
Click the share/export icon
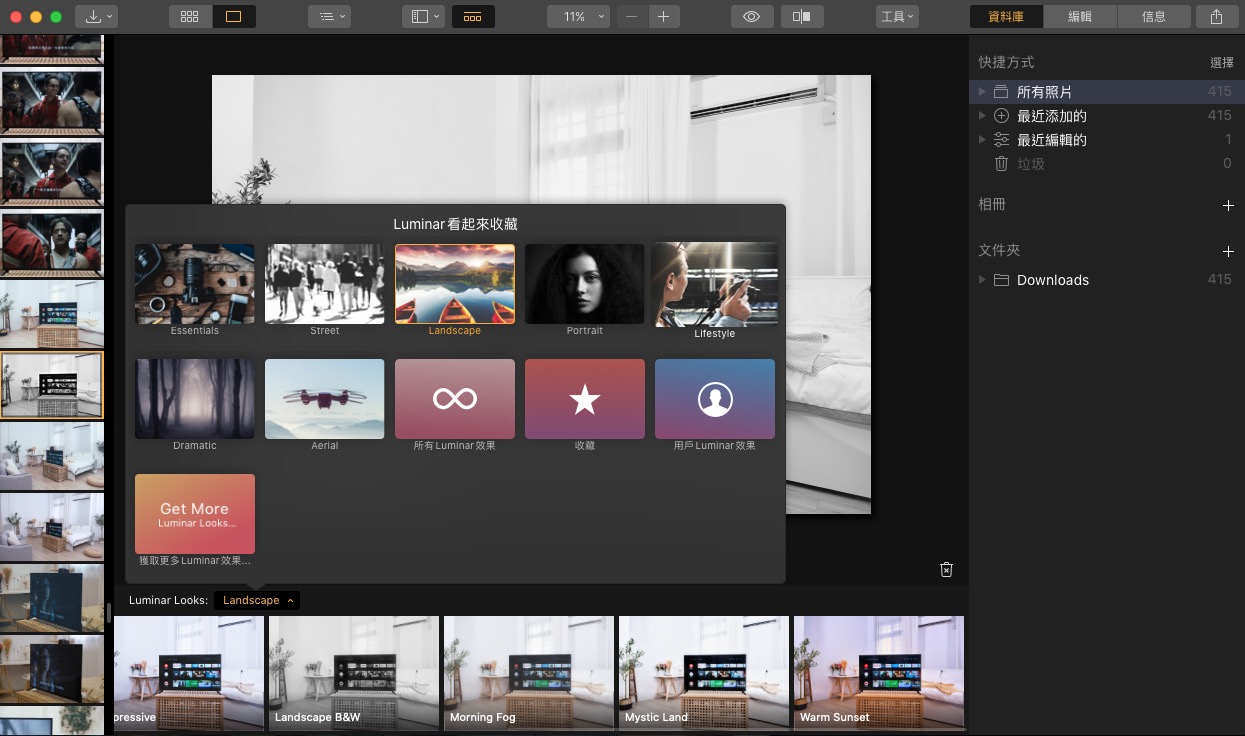coord(1216,17)
